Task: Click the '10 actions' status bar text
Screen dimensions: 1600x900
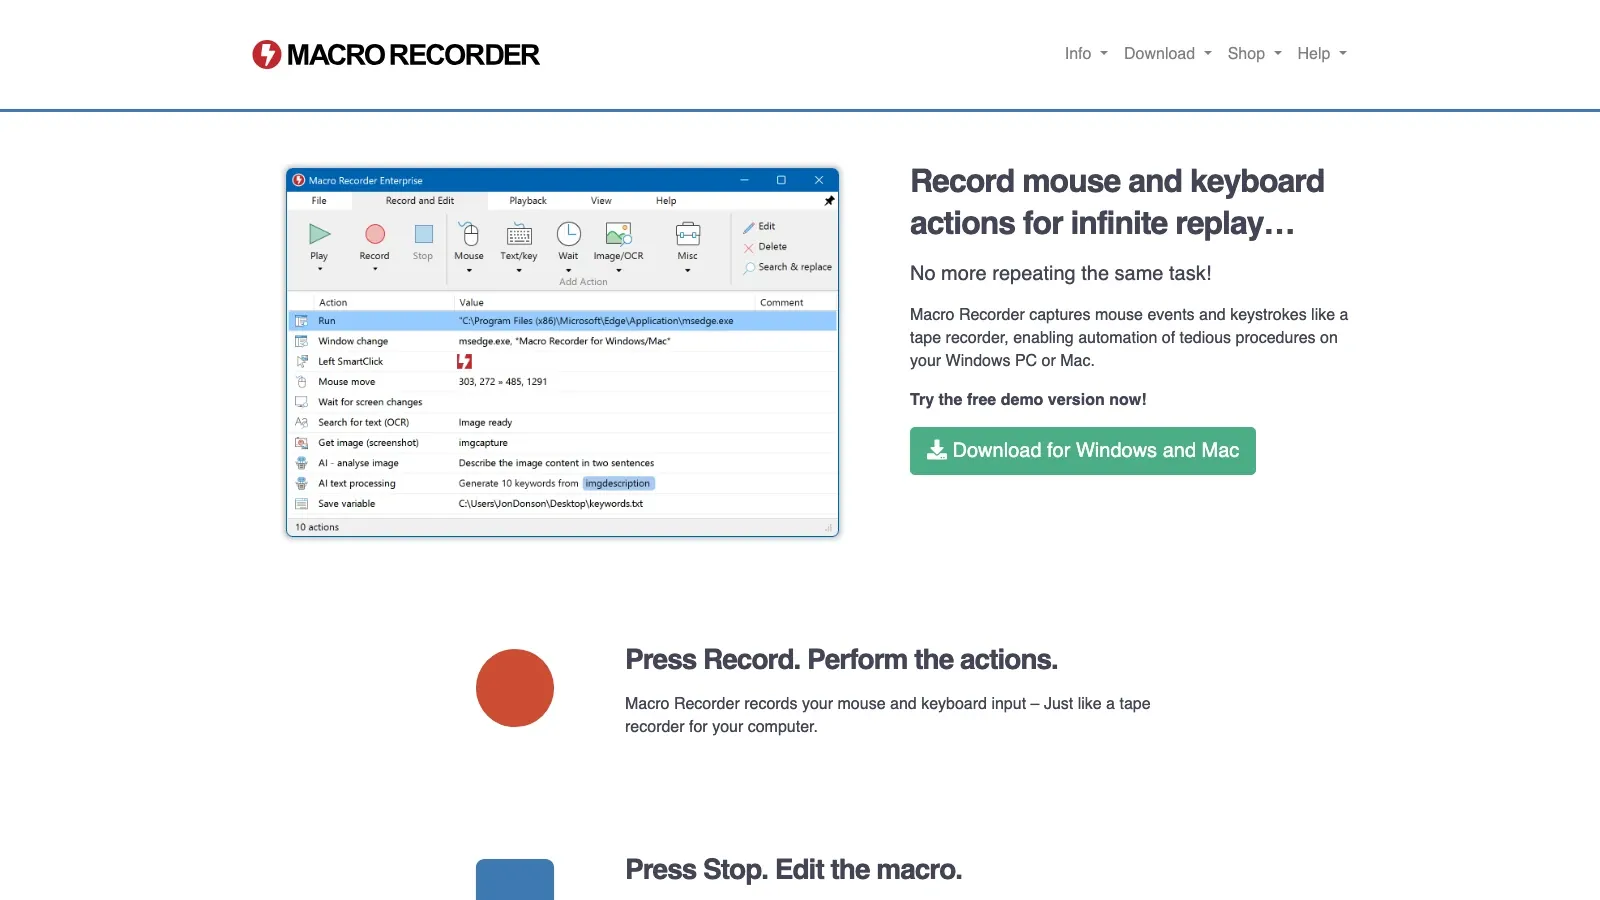Action: pyautogui.click(x=317, y=527)
